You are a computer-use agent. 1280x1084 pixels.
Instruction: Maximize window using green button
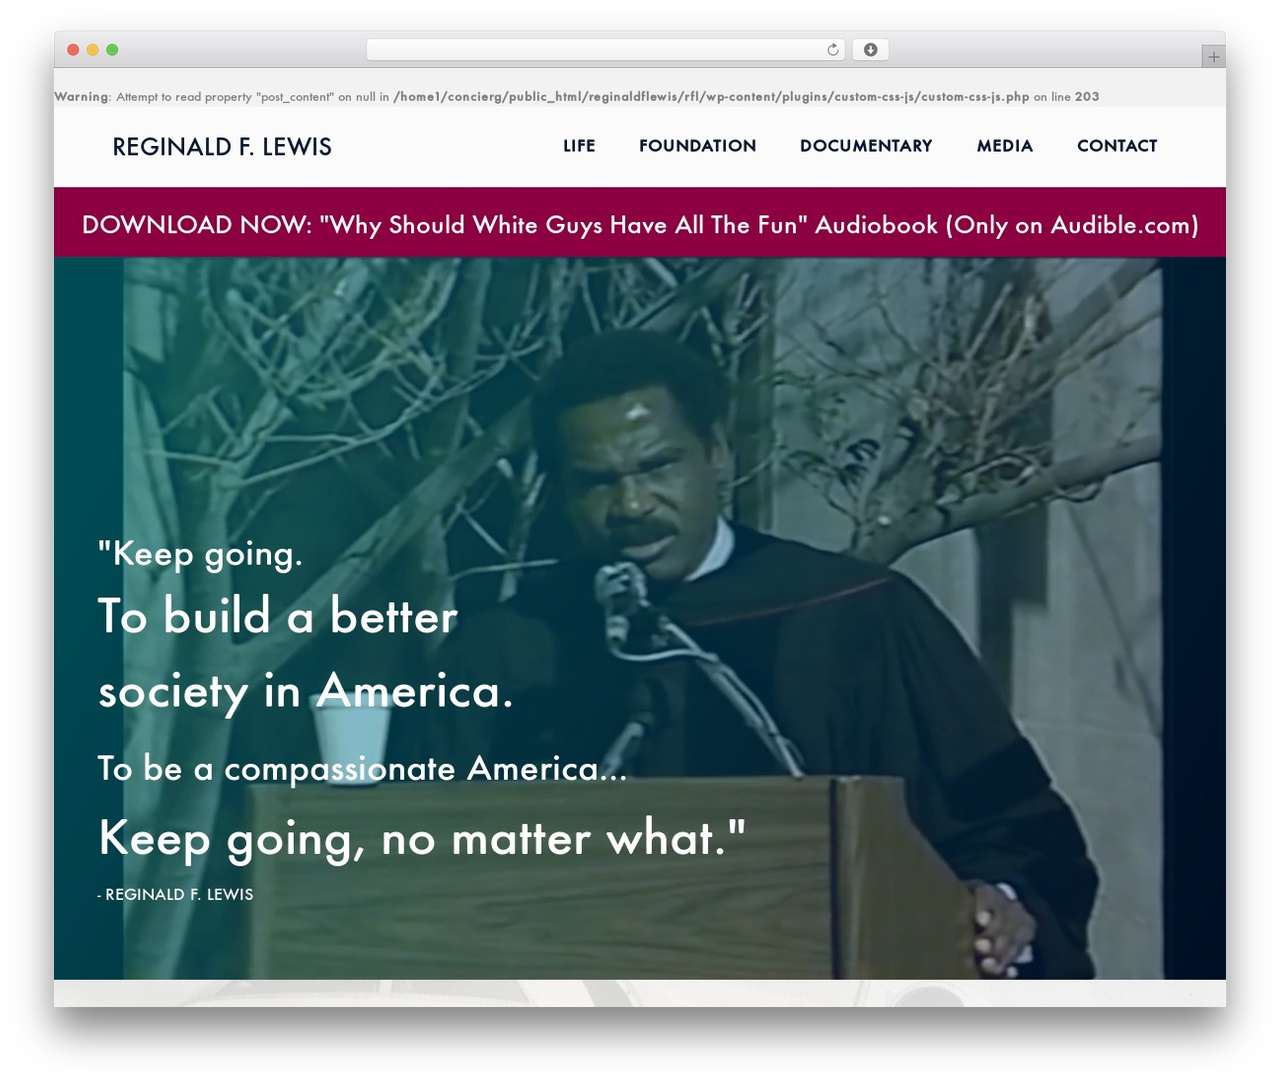(112, 50)
